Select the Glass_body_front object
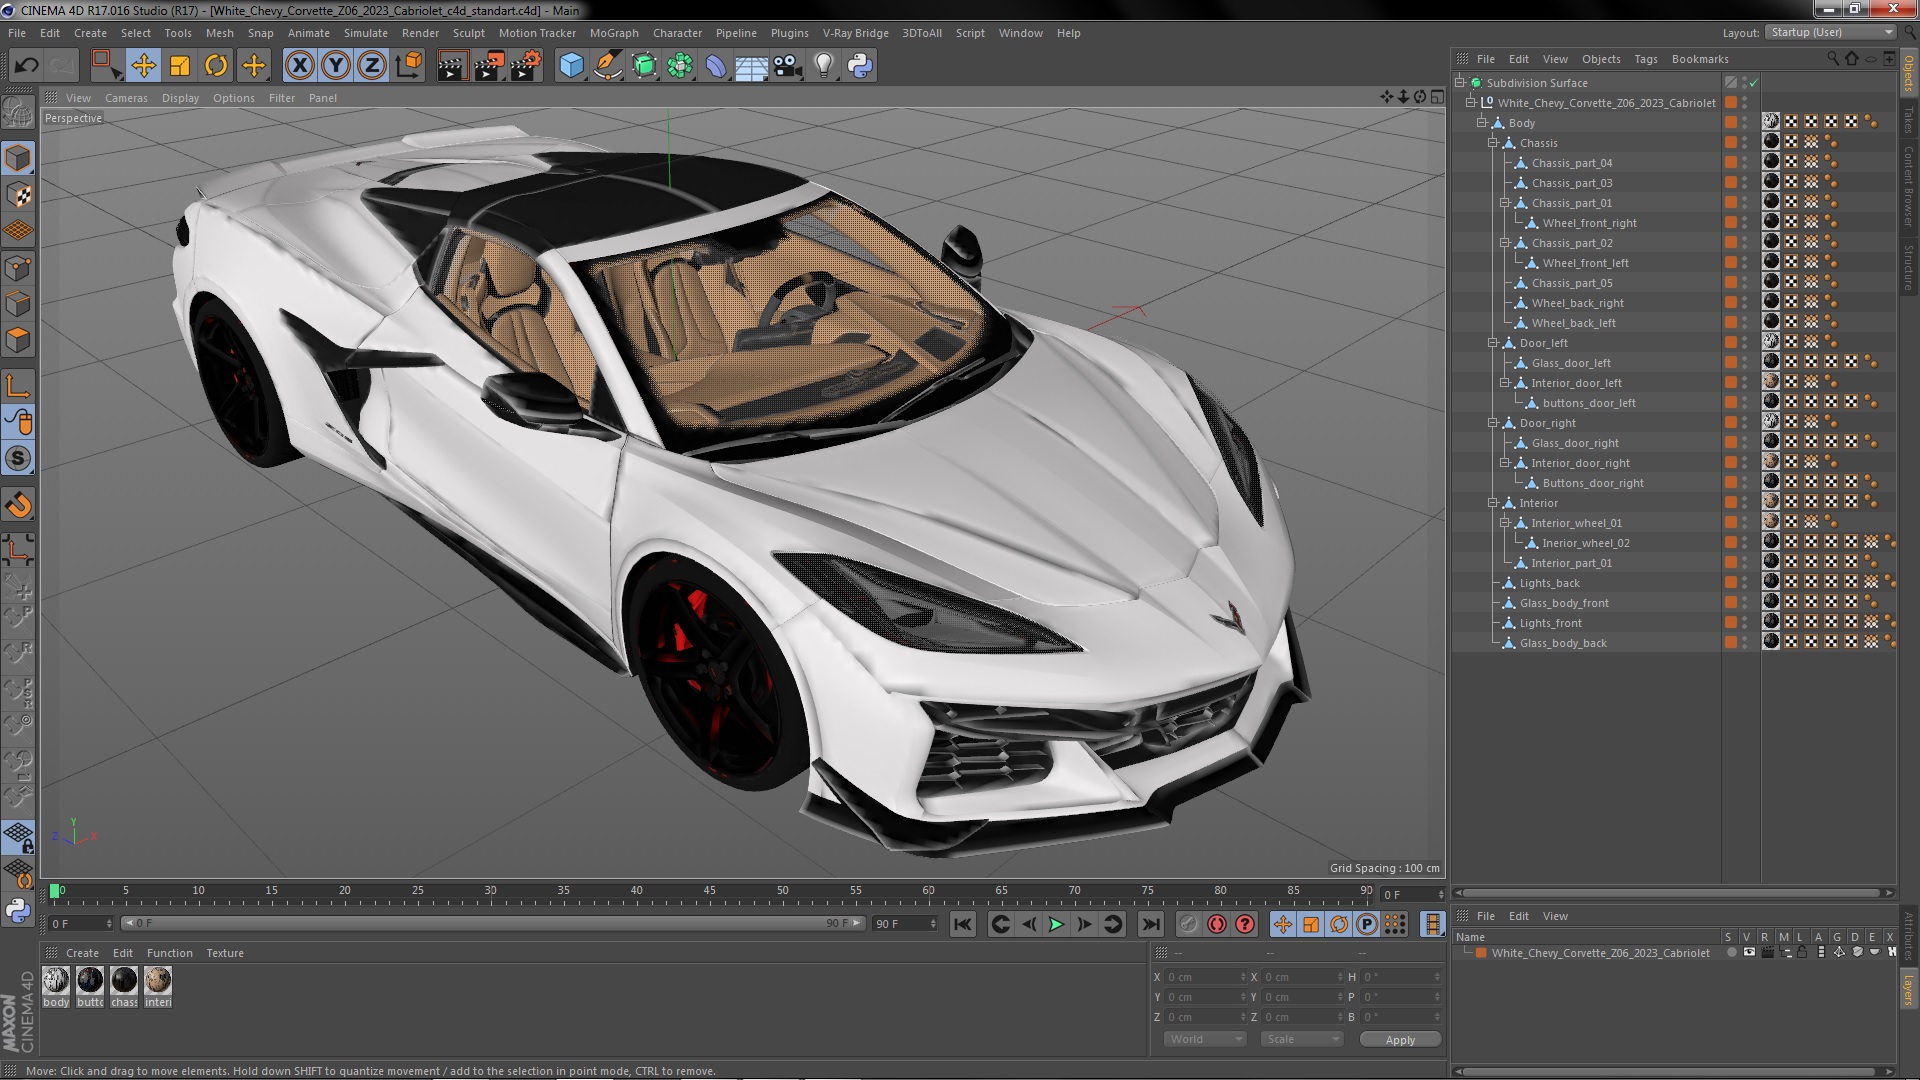This screenshot has height=1080, width=1920. pyautogui.click(x=1564, y=603)
